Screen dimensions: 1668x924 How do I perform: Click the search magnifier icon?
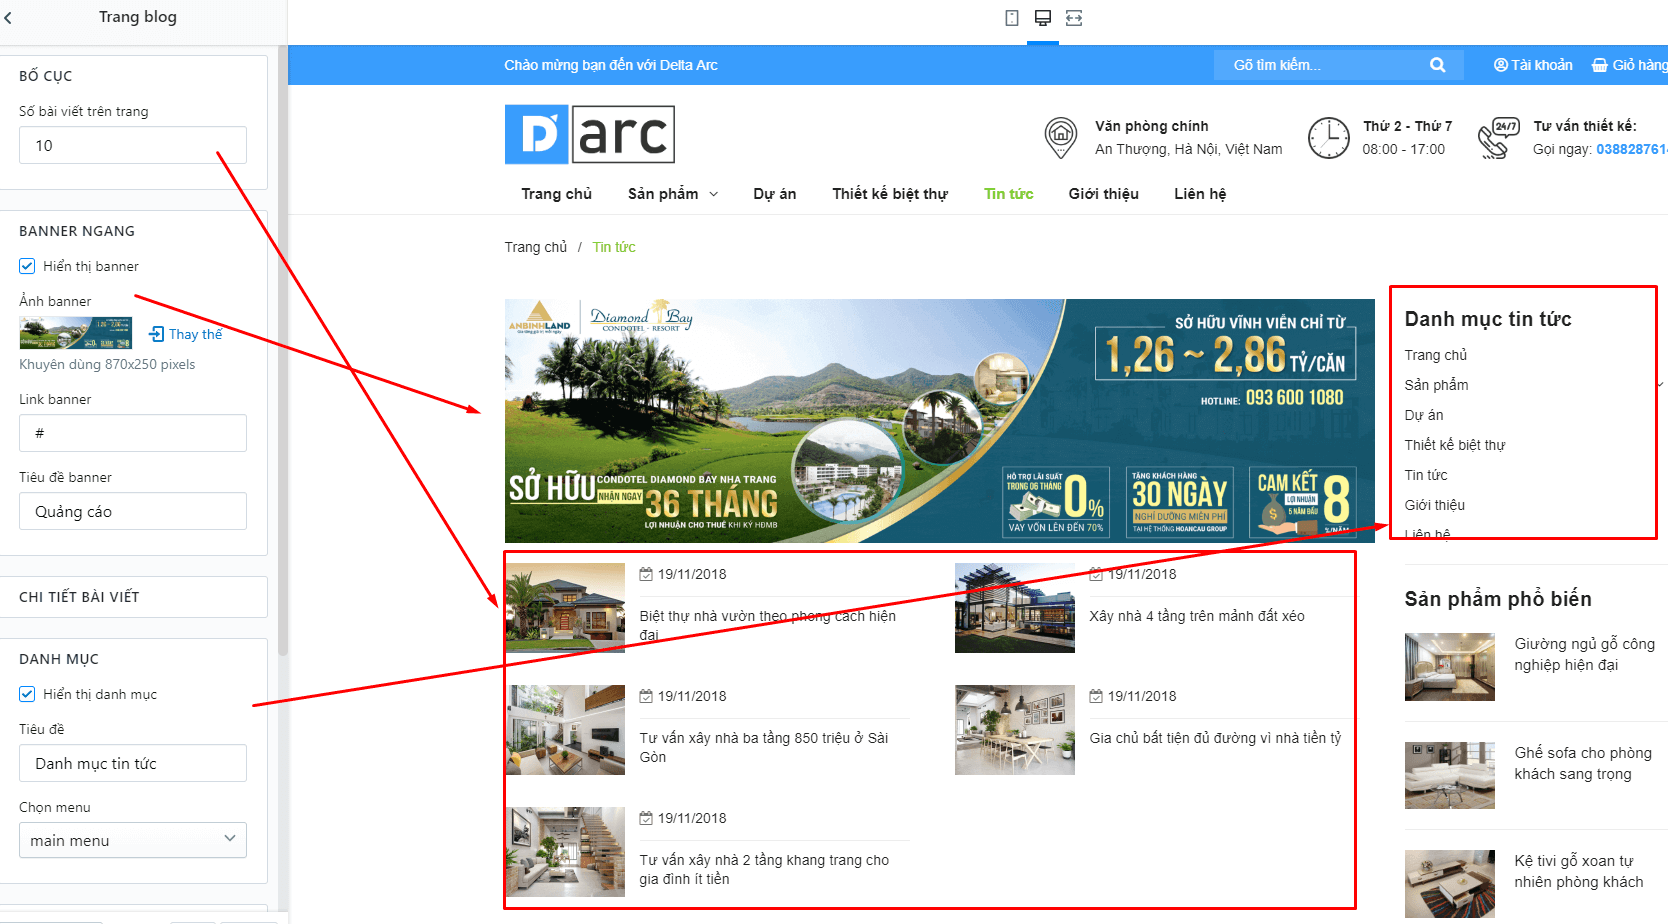[x=1438, y=65]
